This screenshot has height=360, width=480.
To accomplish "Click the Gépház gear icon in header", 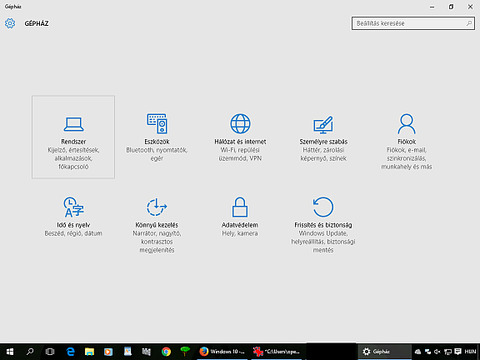I will pos(10,23).
